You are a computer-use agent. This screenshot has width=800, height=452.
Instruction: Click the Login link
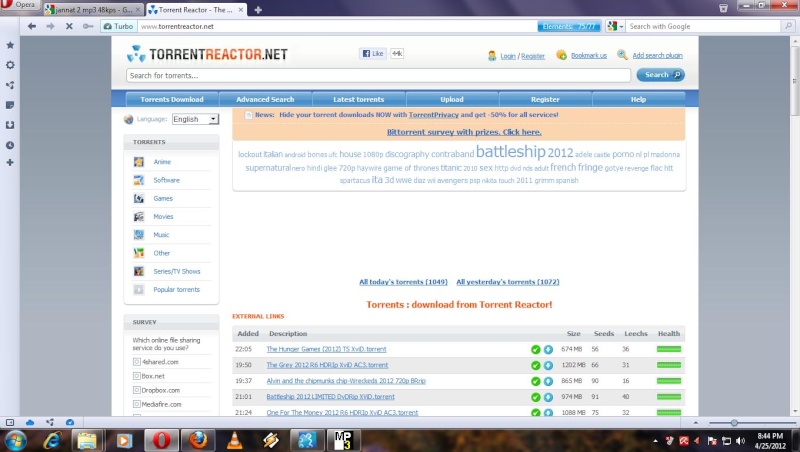(x=508, y=56)
